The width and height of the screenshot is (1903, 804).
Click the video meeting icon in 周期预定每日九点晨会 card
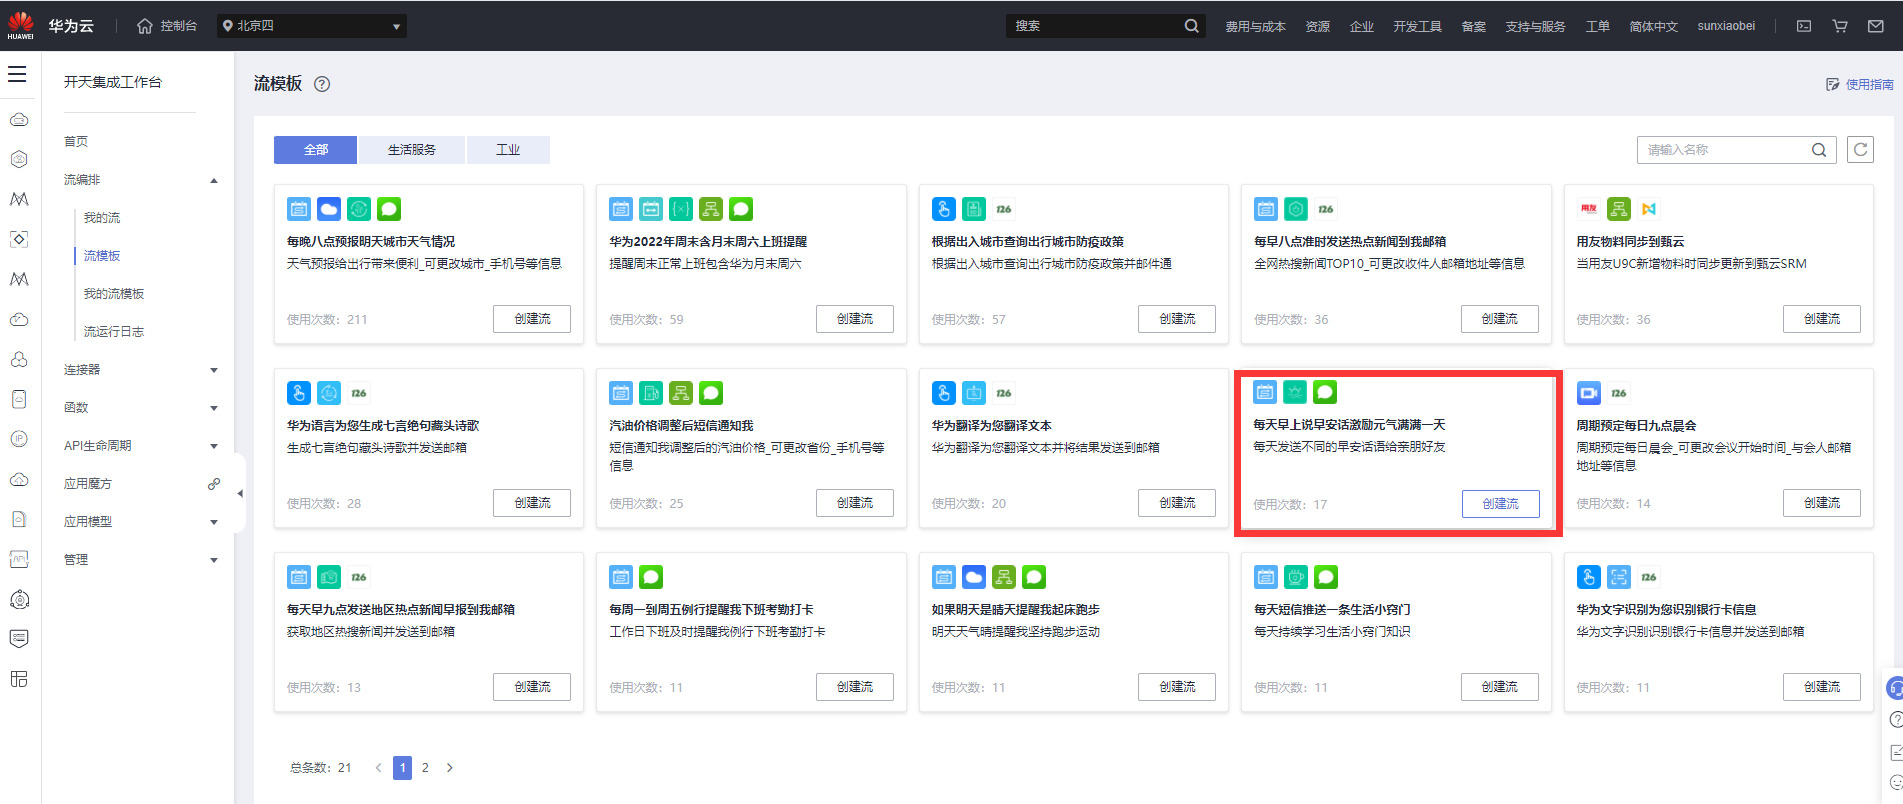[1589, 393]
